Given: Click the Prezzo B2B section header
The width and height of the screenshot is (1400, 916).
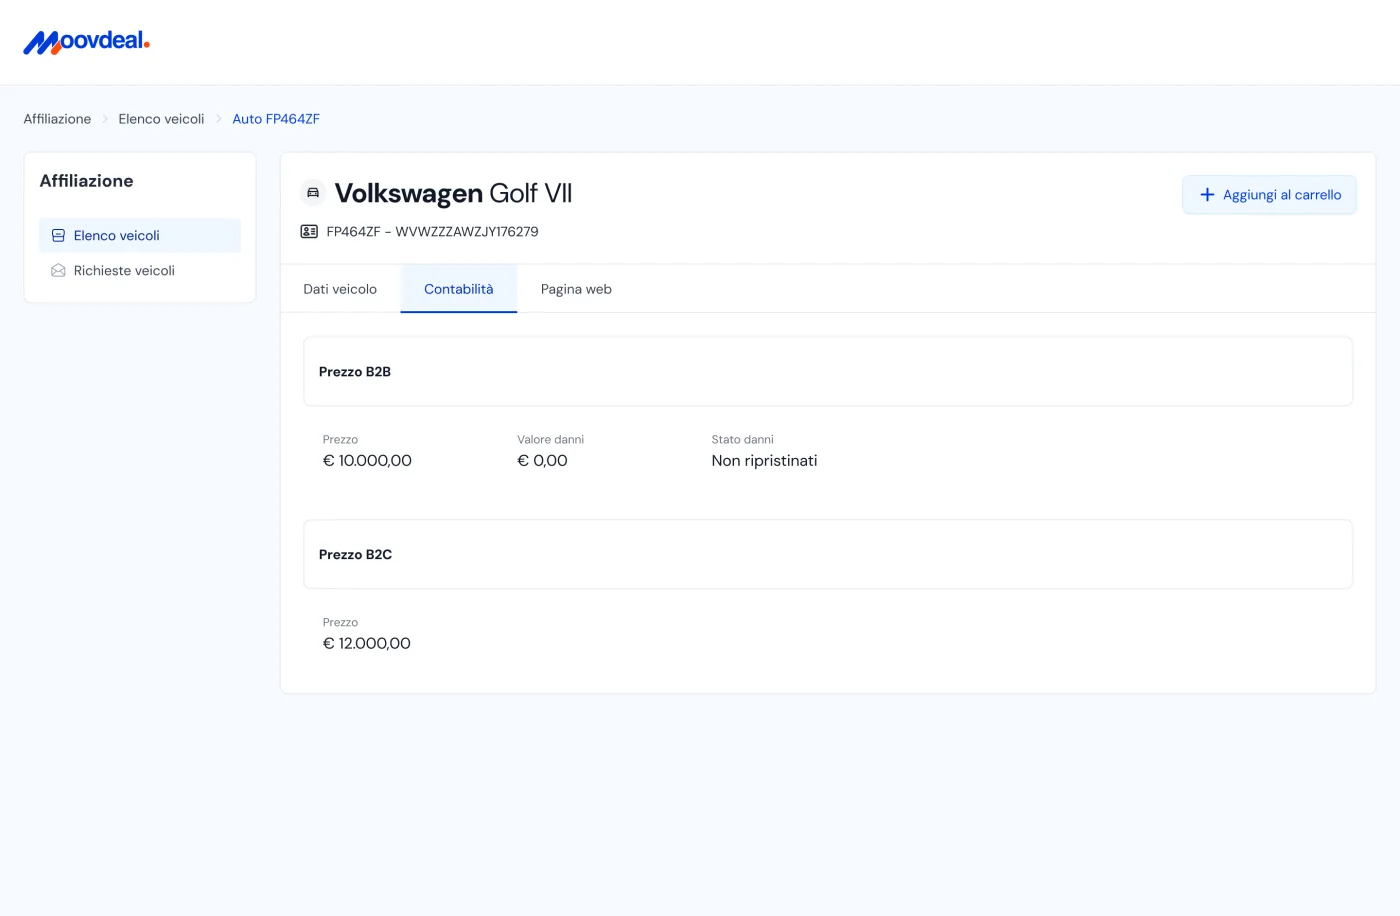Looking at the screenshot, I should [828, 372].
